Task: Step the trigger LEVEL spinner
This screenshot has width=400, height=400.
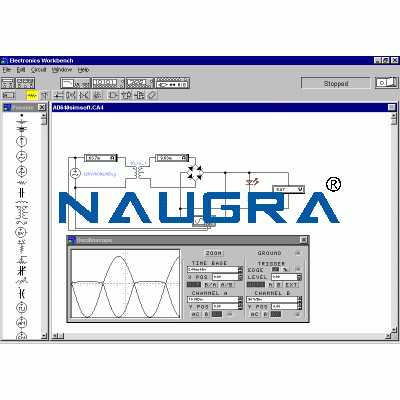Action: 299,277
